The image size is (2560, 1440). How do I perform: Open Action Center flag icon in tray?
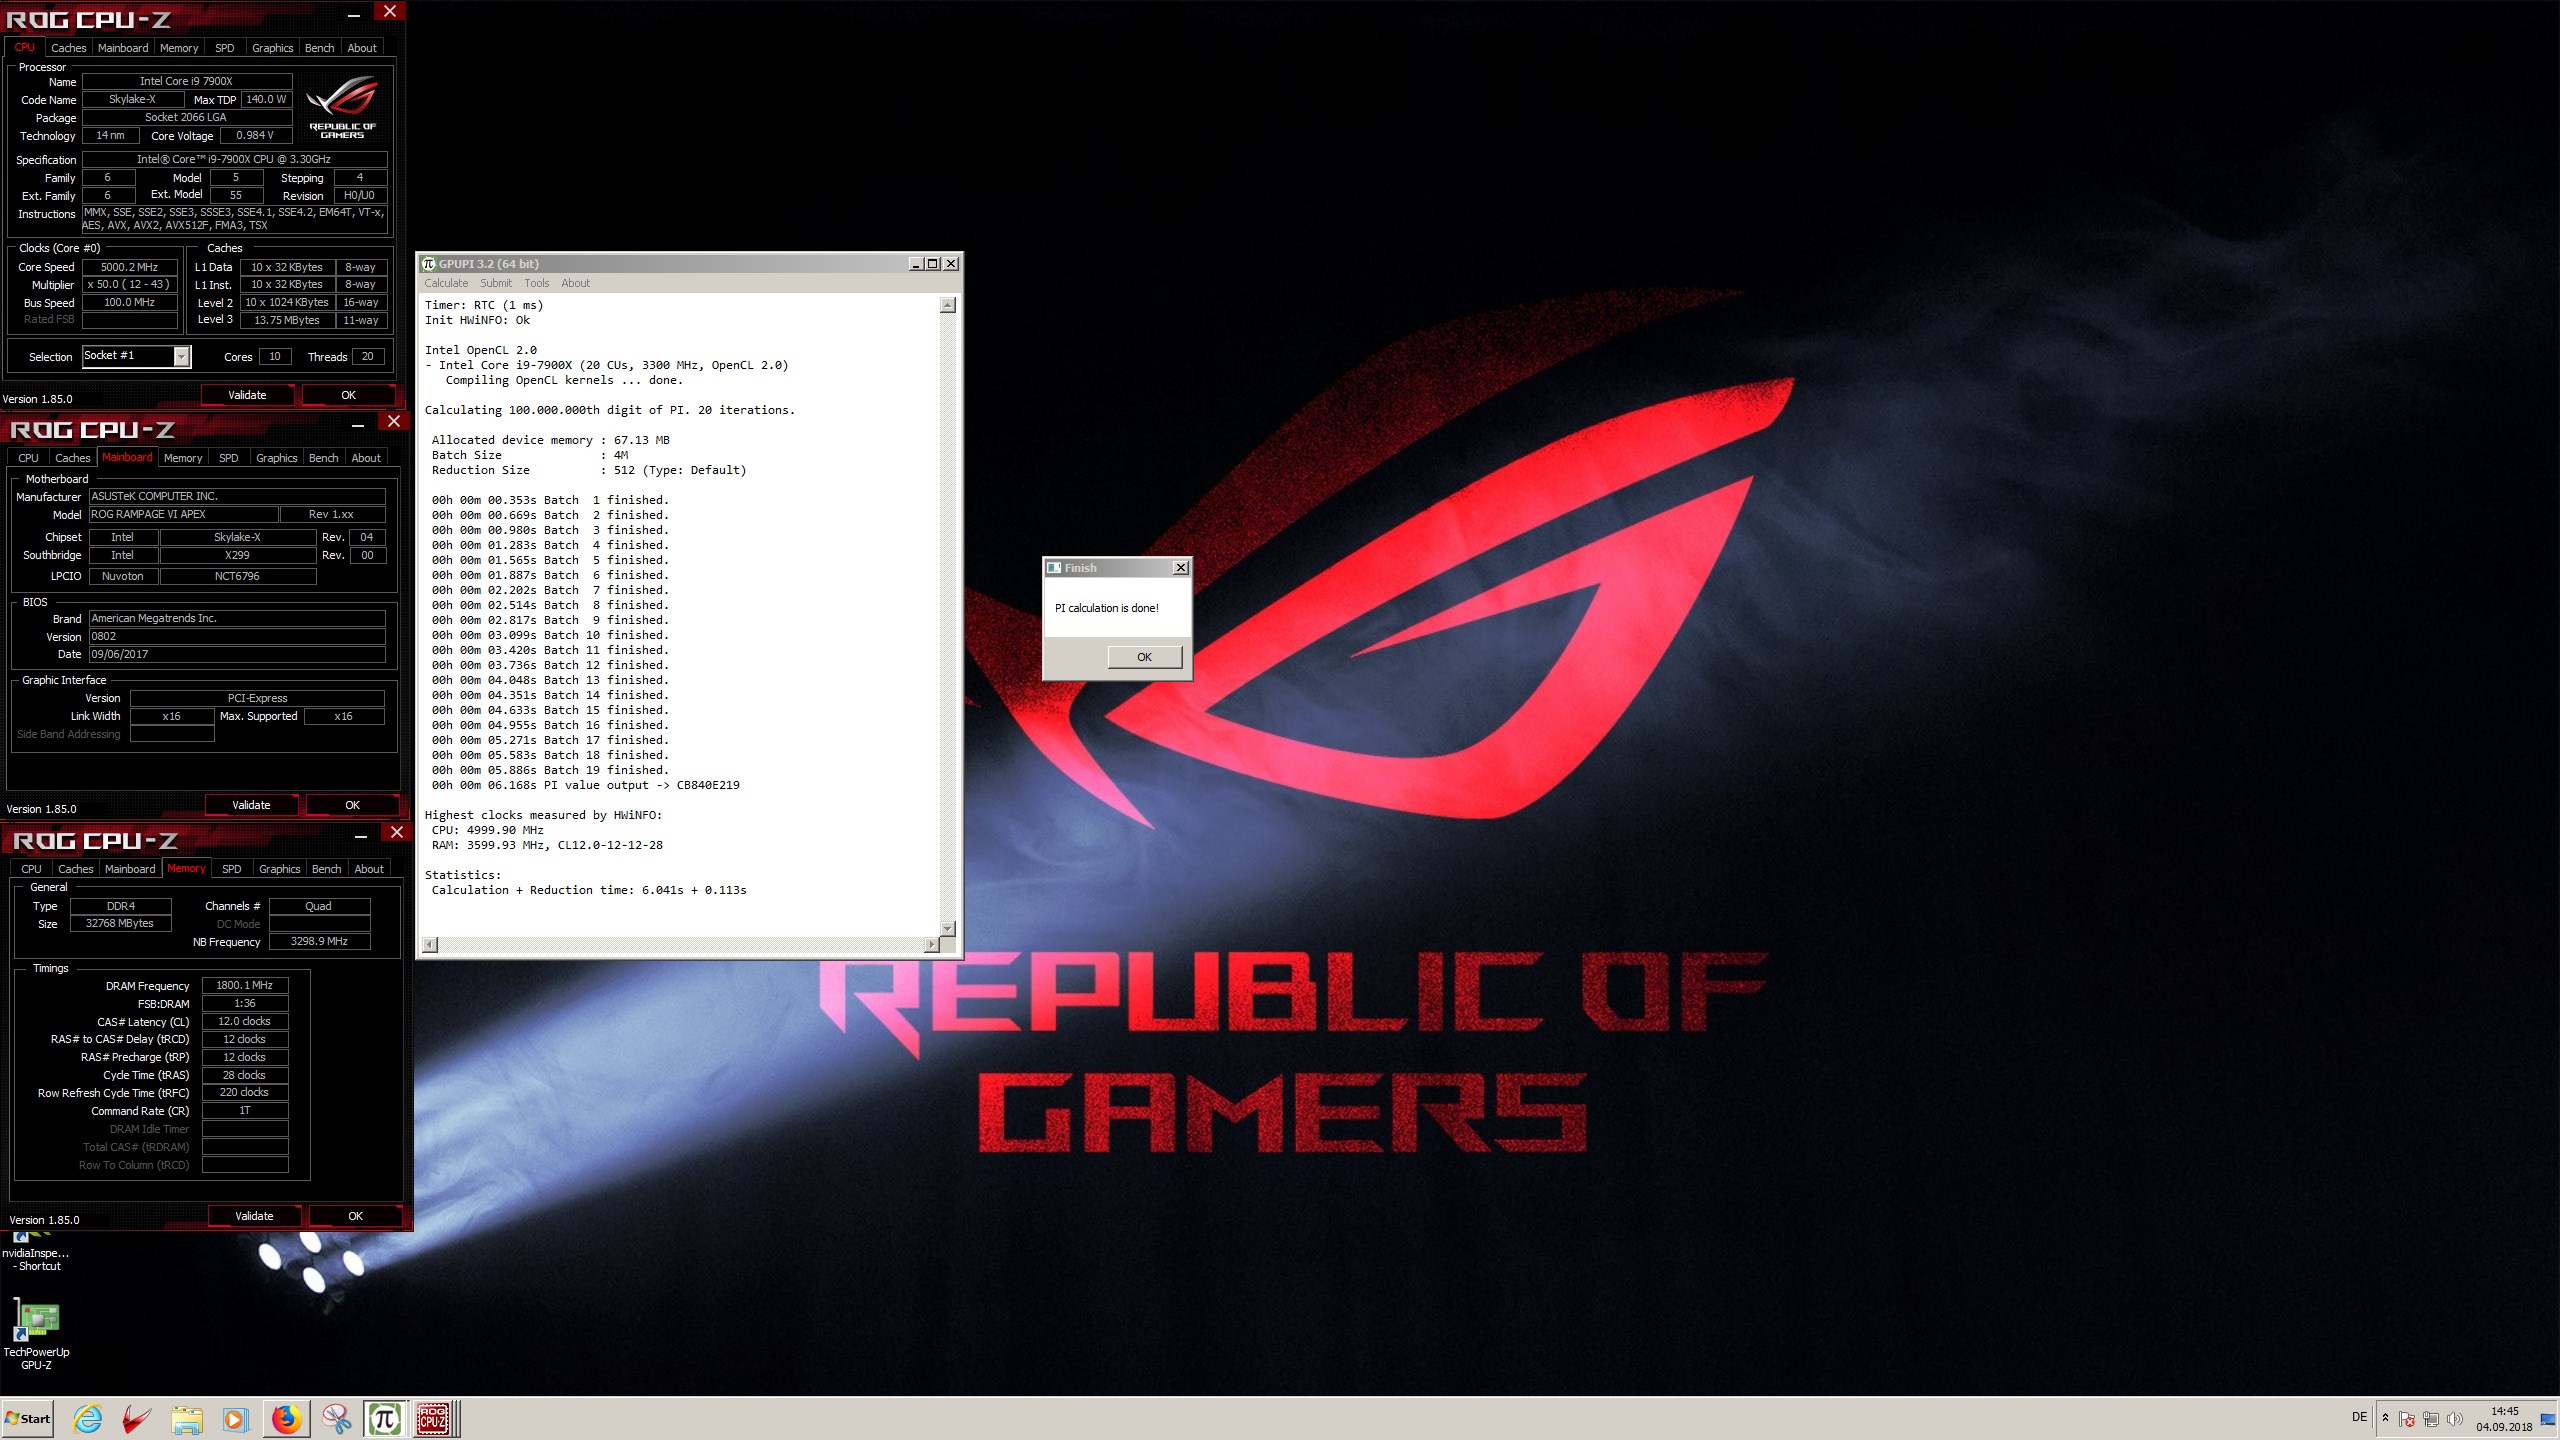tap(2407, 1419)
